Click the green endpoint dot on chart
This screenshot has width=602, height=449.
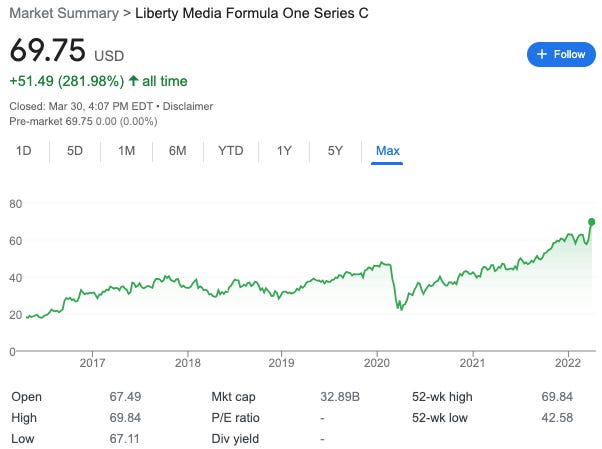click(591, 222)
